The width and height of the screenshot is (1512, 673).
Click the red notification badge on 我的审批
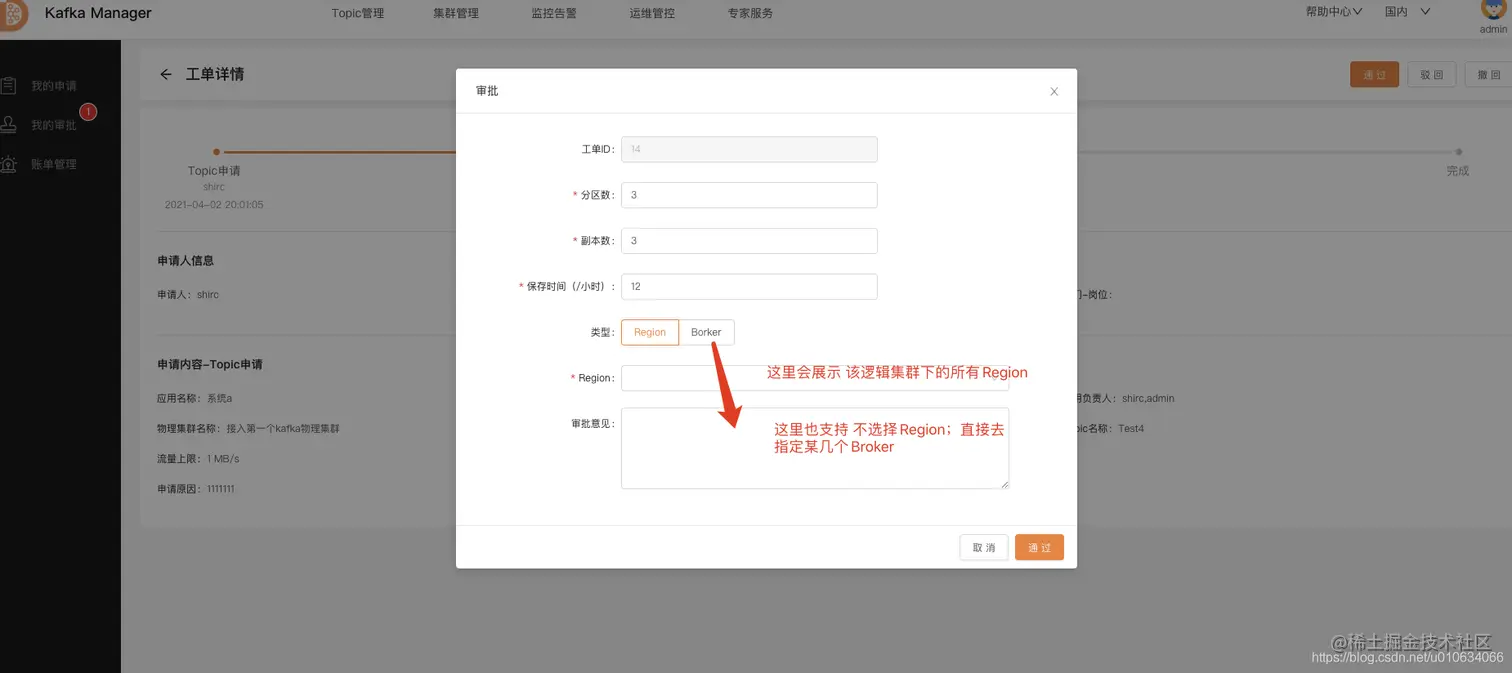click(87, 112)
